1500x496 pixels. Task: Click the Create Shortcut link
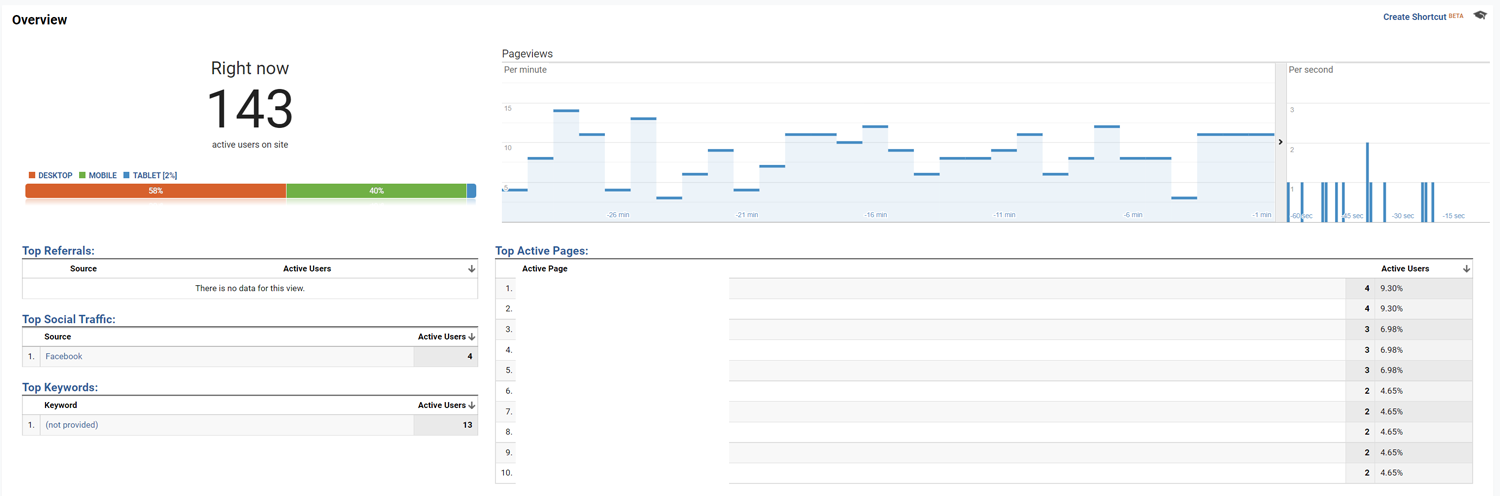tap(1414, 17)
